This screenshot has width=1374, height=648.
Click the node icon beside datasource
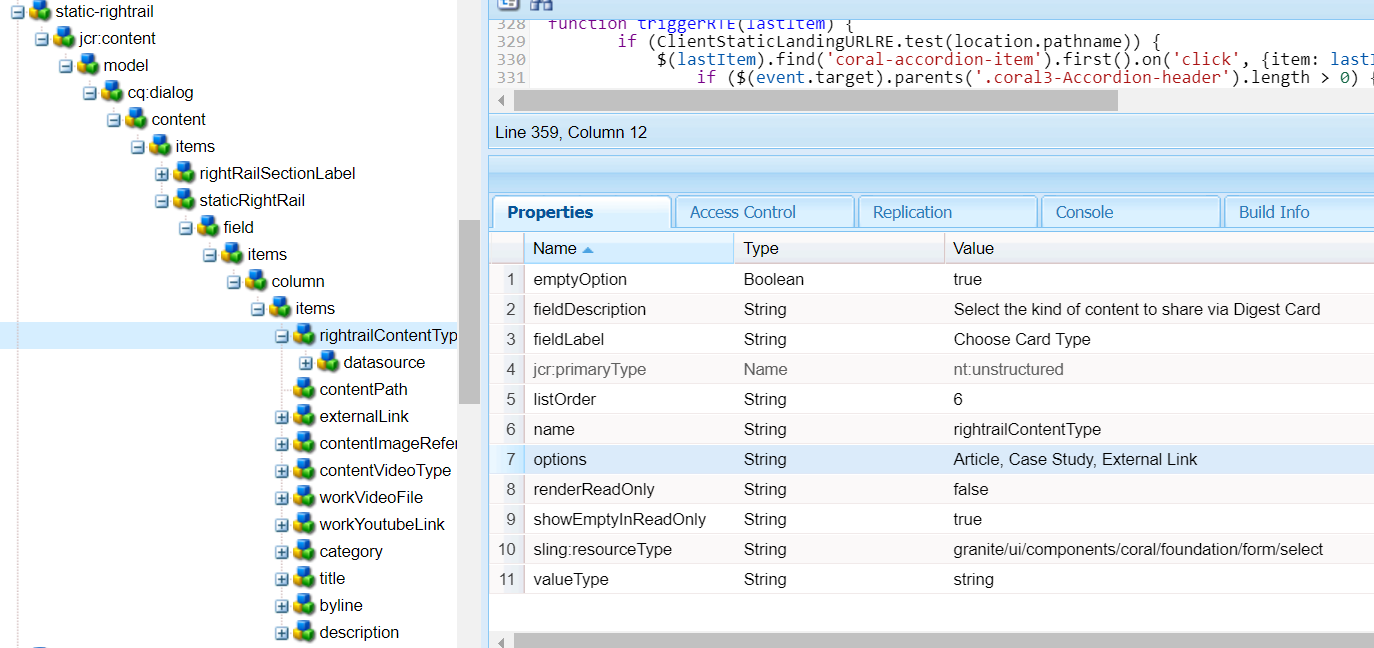pyautogui.click(x=326, y=362)
